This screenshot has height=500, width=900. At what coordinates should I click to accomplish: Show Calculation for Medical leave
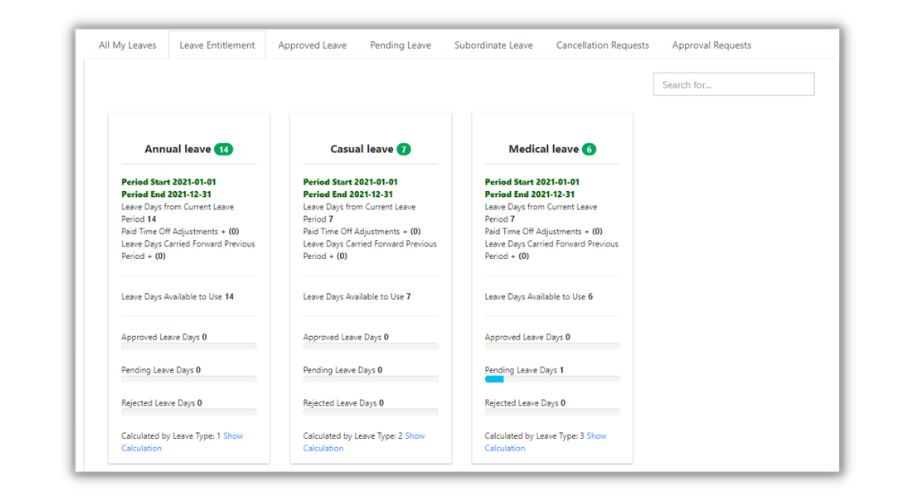click(596, 436)
